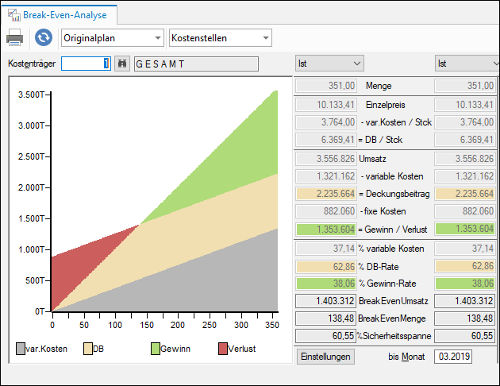This screenshot has height=386, width=500.
Task: Click left Menge value 351,00
Action: click(326, 86)
